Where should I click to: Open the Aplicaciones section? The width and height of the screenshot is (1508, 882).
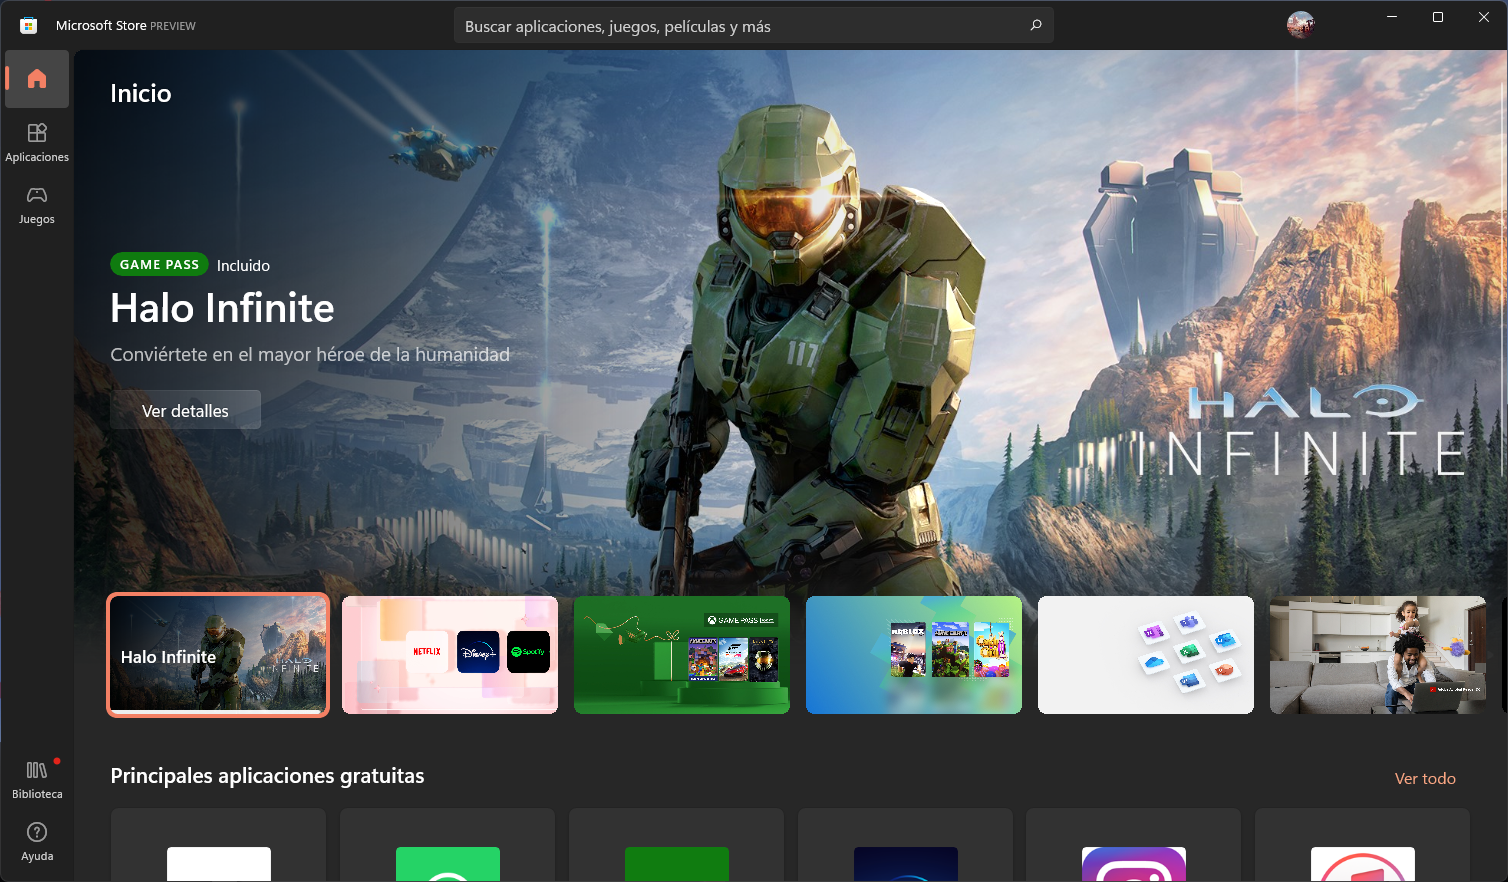(x=37, y=142)
